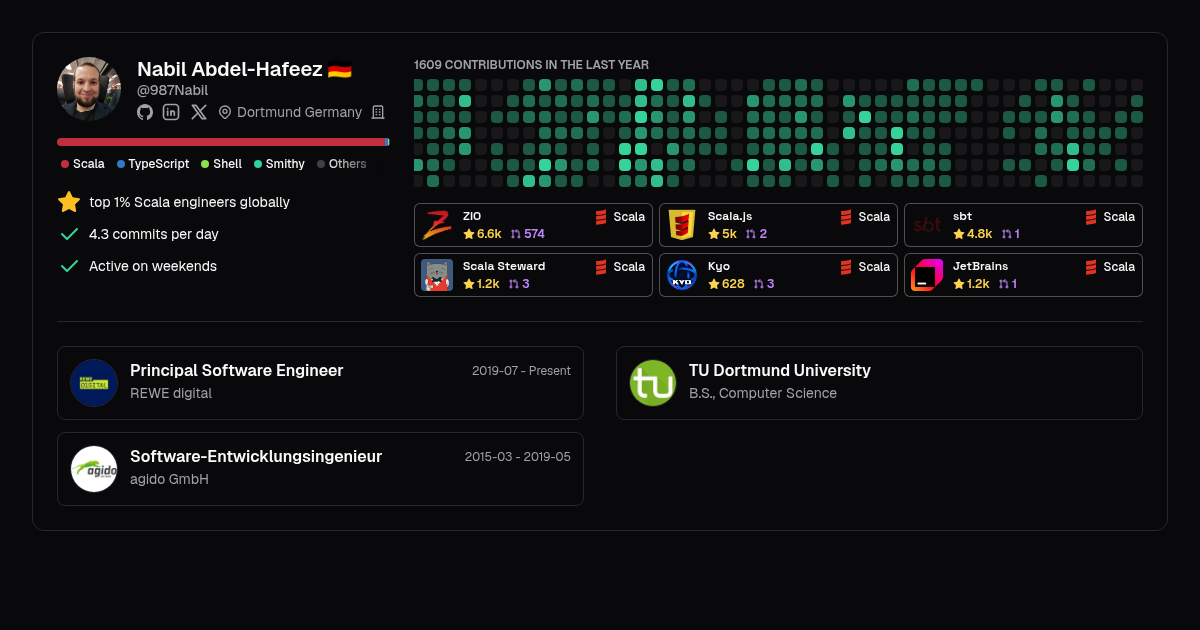Click the Scala Steward logo
The image size is (1200, 630).
437,275
